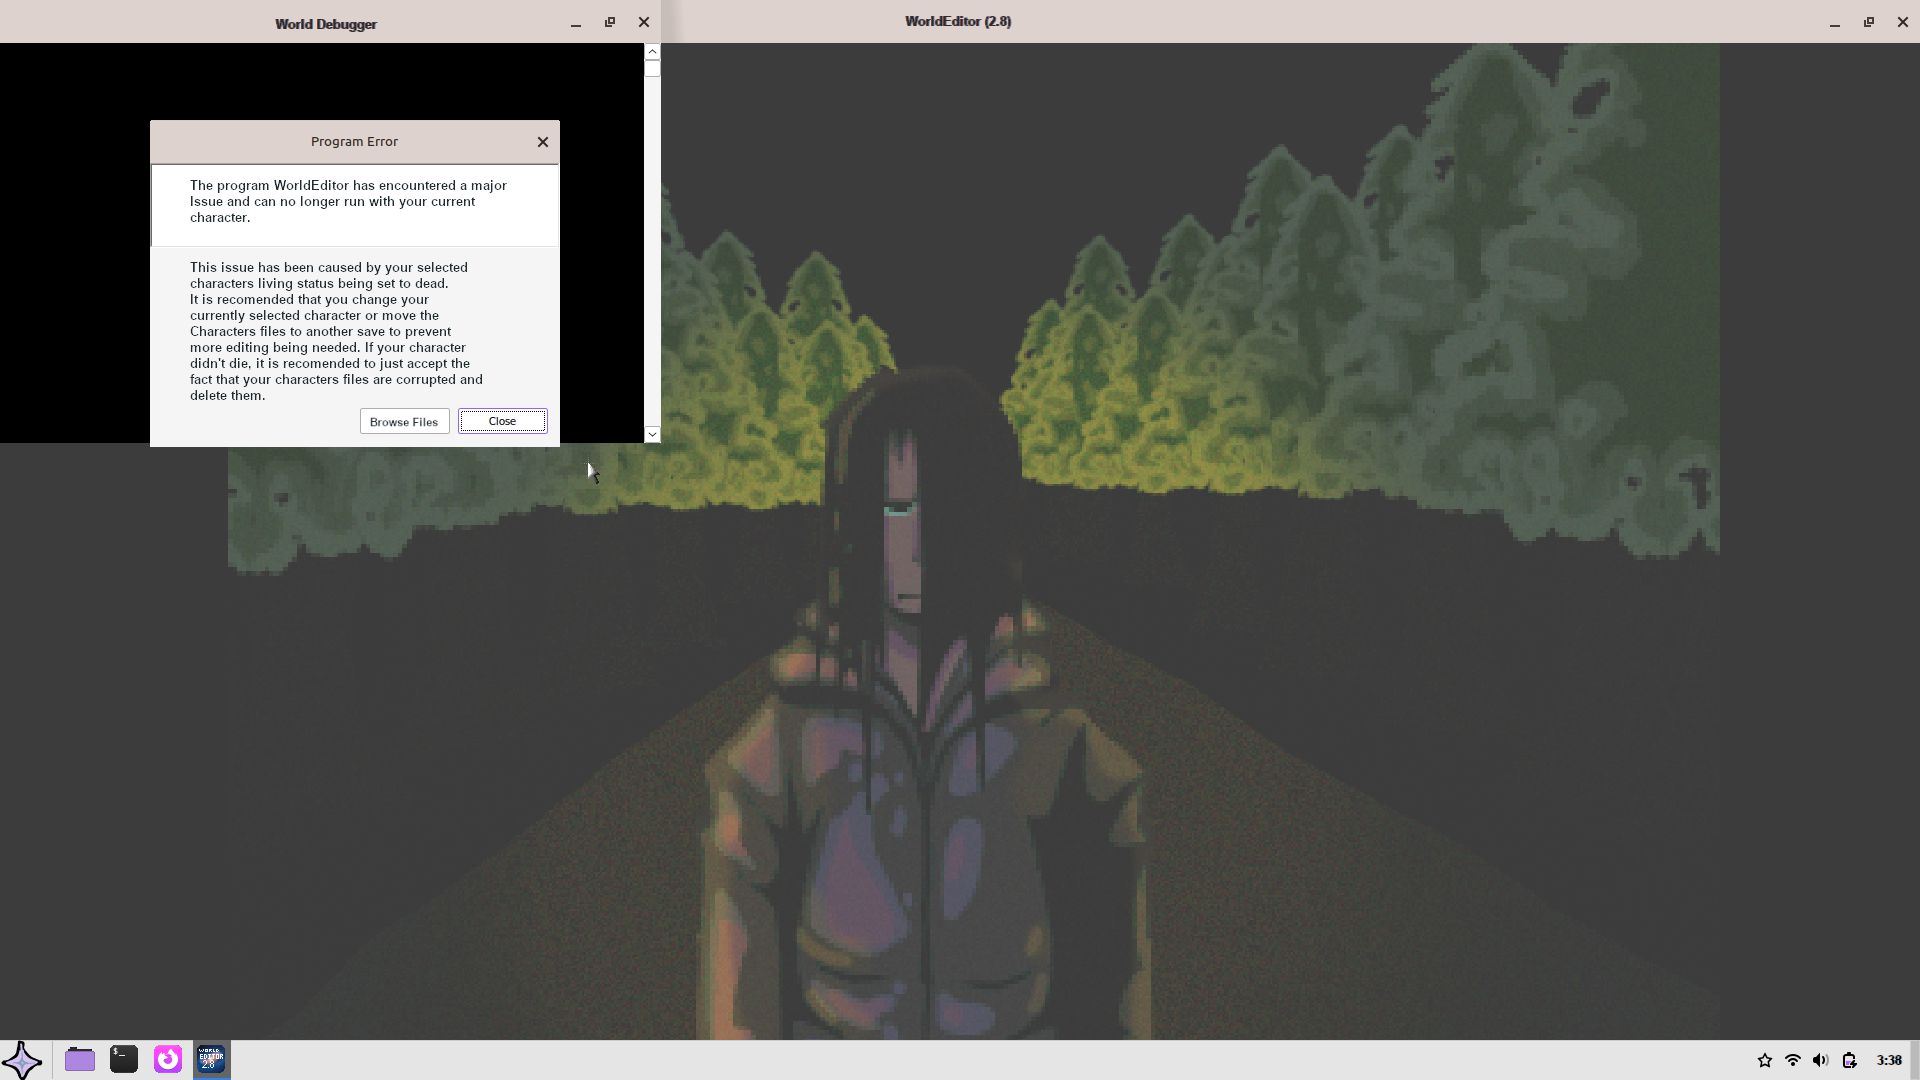The image size is (1920, 1080).
Task: Minimize the World Debugger window
Action: [x=576, y=23]
